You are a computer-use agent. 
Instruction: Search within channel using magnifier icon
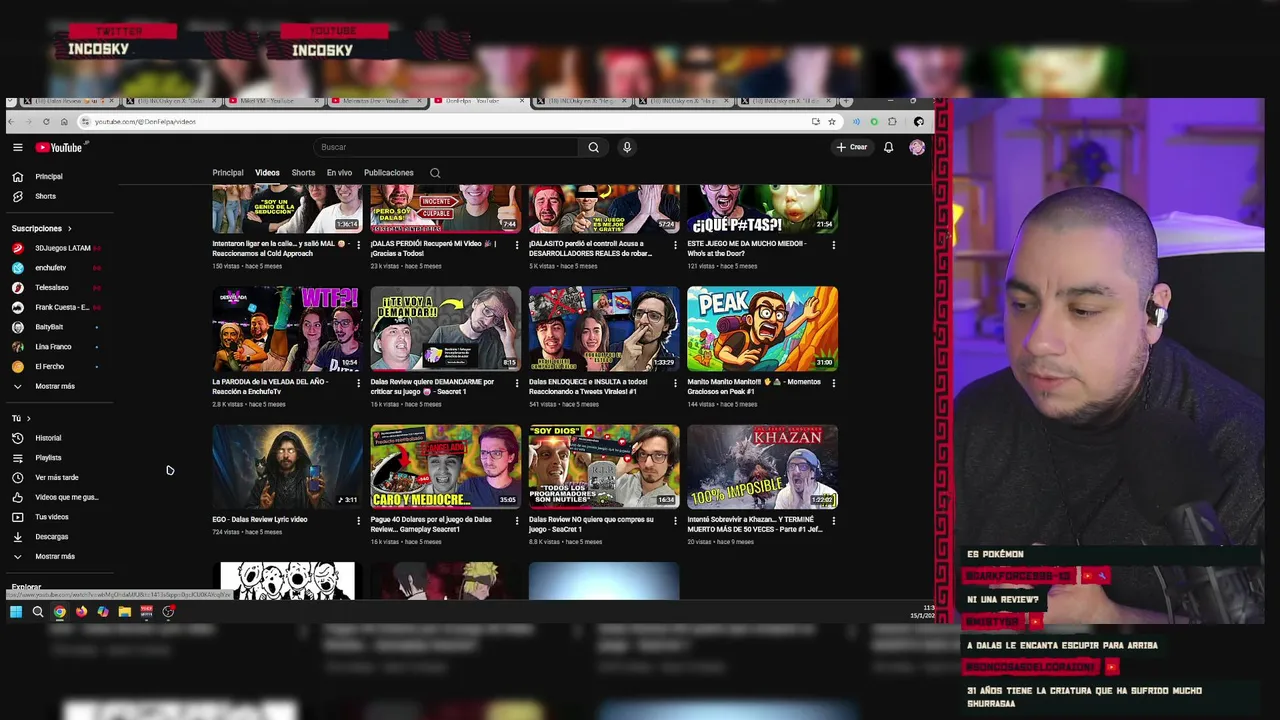coord(435,173)
